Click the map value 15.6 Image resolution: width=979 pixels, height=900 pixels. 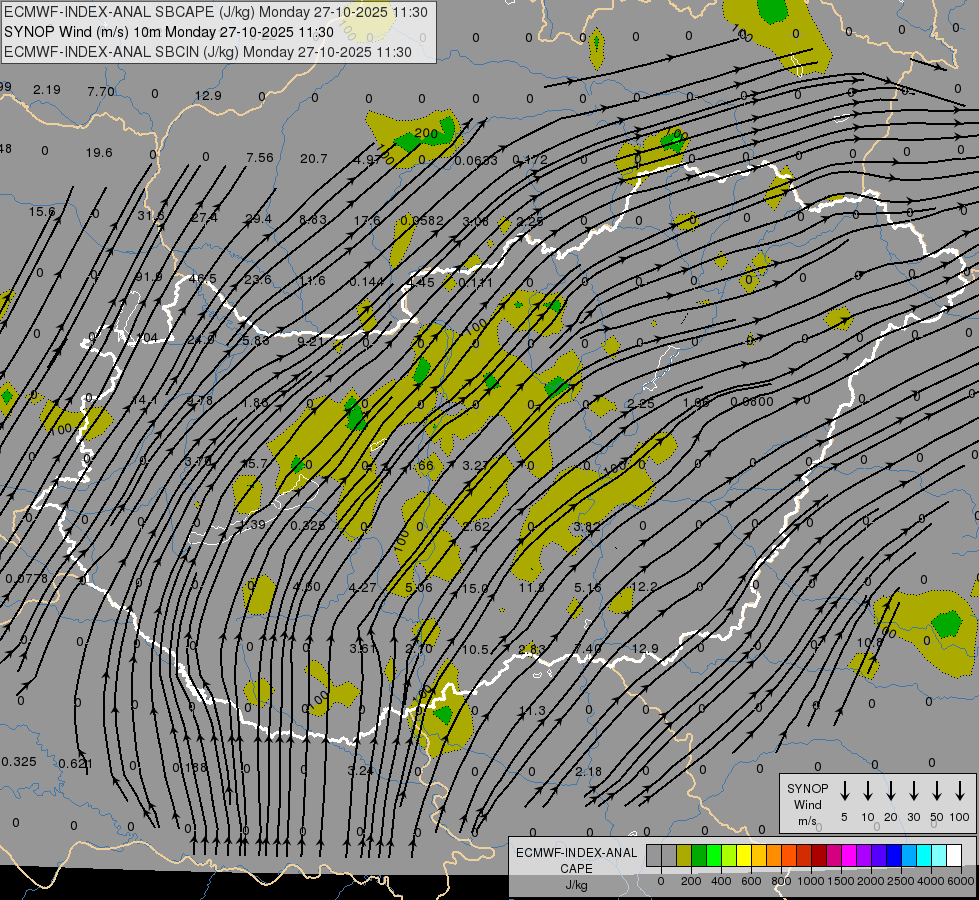(42, 212)
